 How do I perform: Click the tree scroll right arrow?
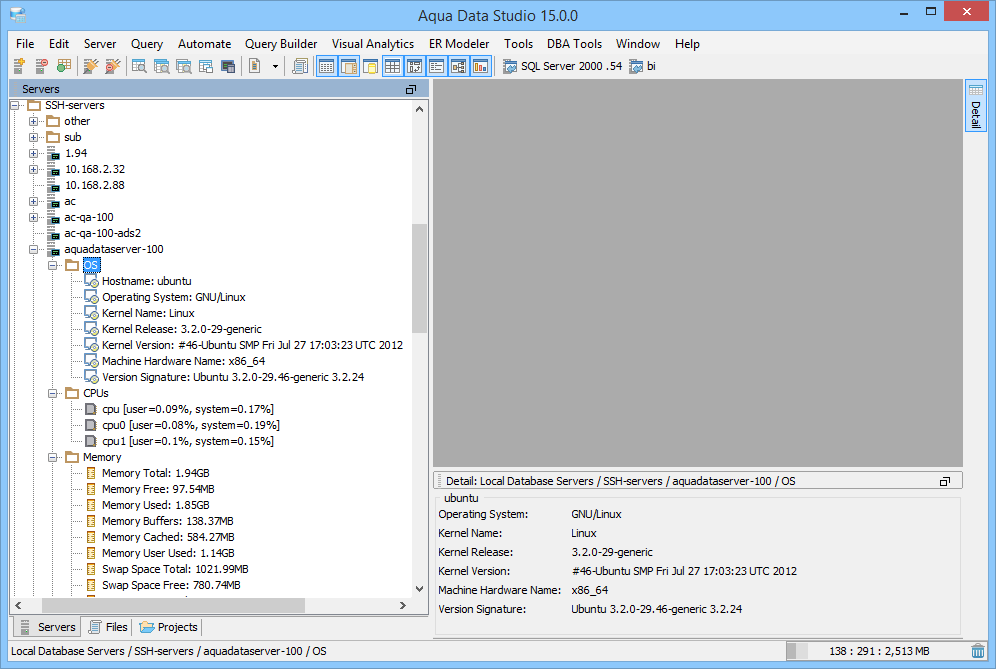pos(403,605)
